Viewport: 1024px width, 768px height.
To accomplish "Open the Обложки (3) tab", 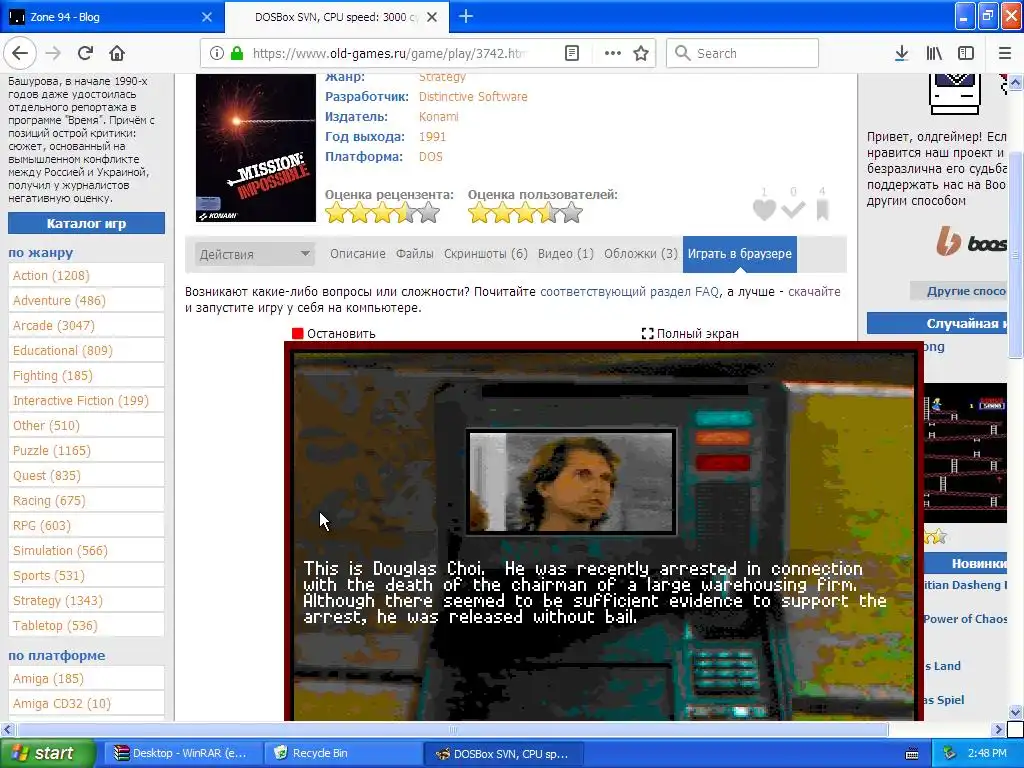I will [641, 254].
